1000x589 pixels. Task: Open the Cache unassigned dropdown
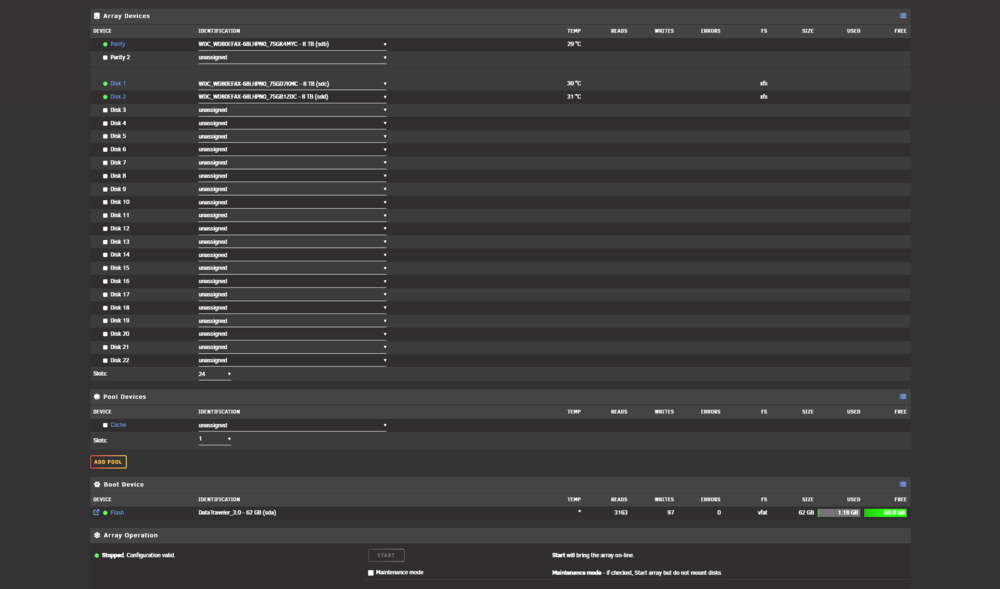coord(292,425)
